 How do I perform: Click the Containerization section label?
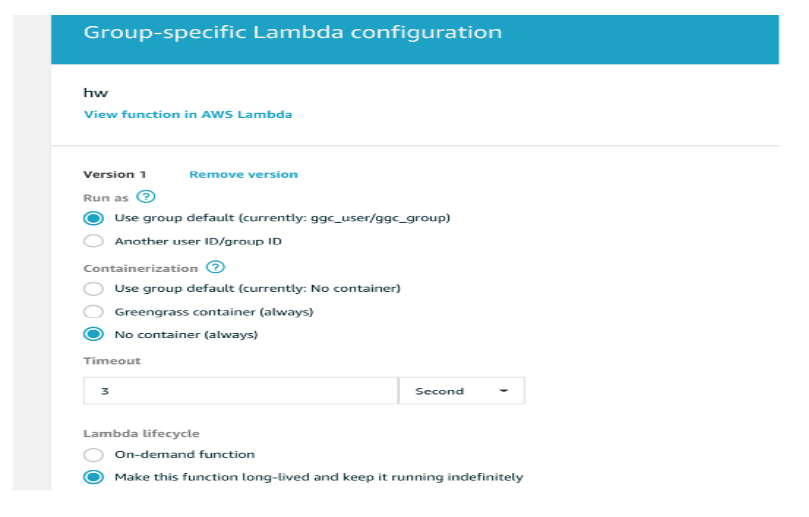140,268
